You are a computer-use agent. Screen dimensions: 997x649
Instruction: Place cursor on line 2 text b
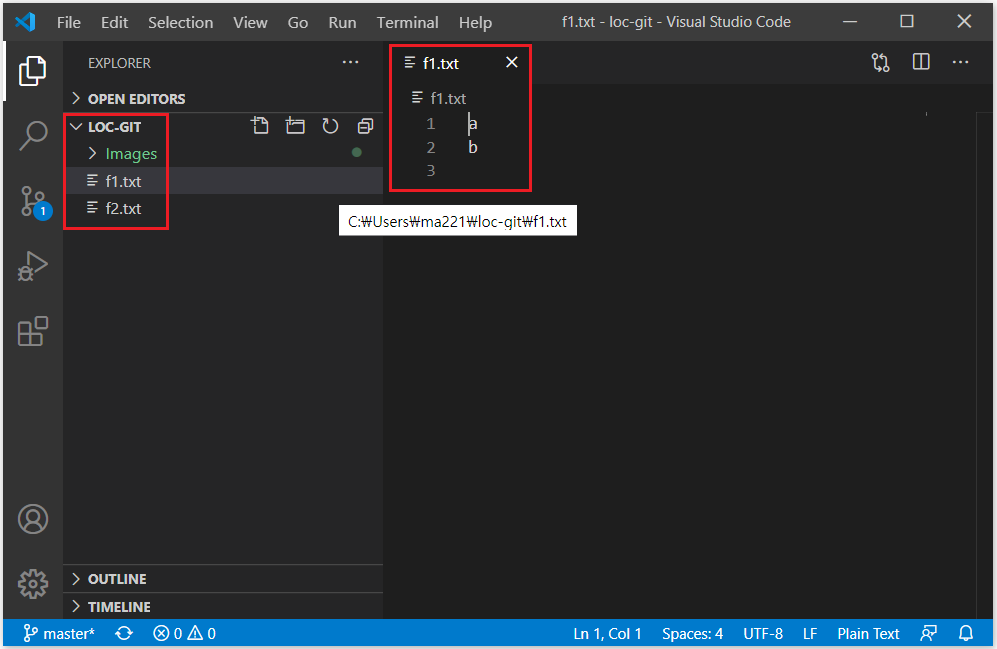click(x=472, y=147)
